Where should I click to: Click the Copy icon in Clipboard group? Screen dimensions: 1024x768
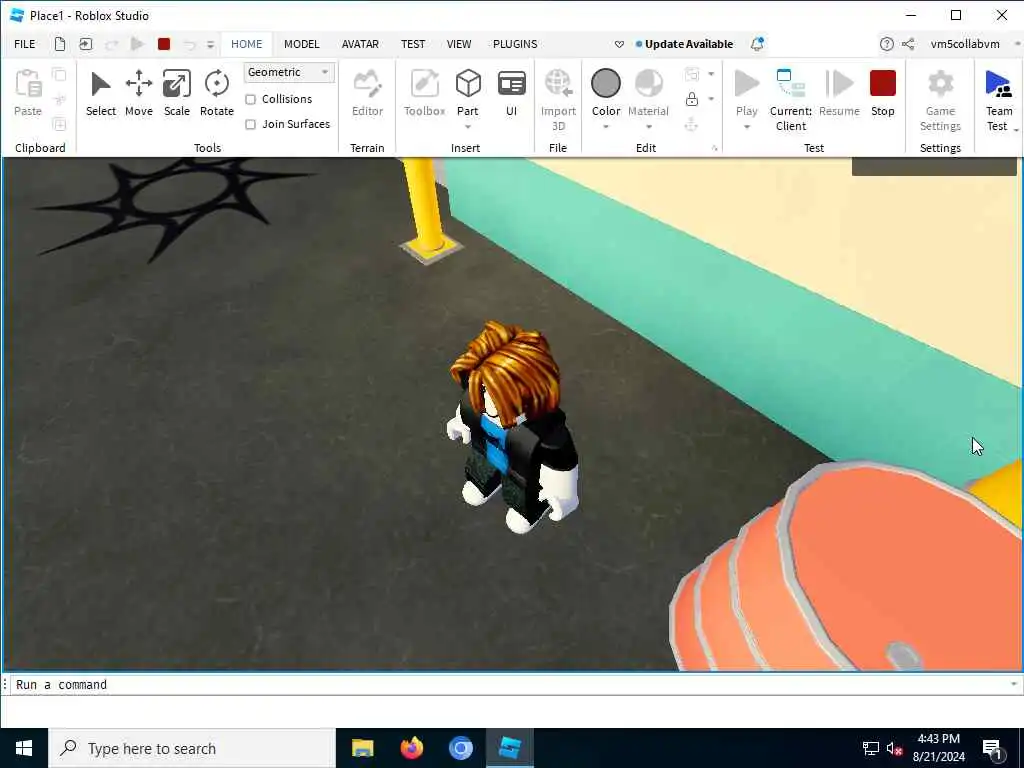pos(59,74)
